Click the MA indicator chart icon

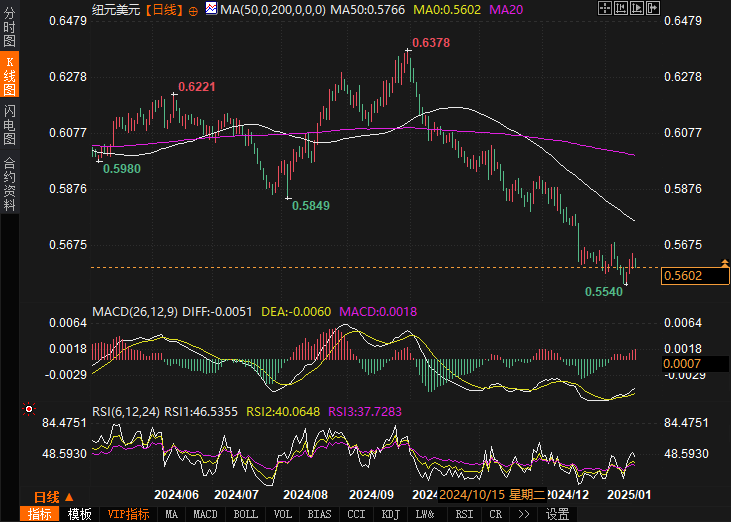click(x=210, y=9)
